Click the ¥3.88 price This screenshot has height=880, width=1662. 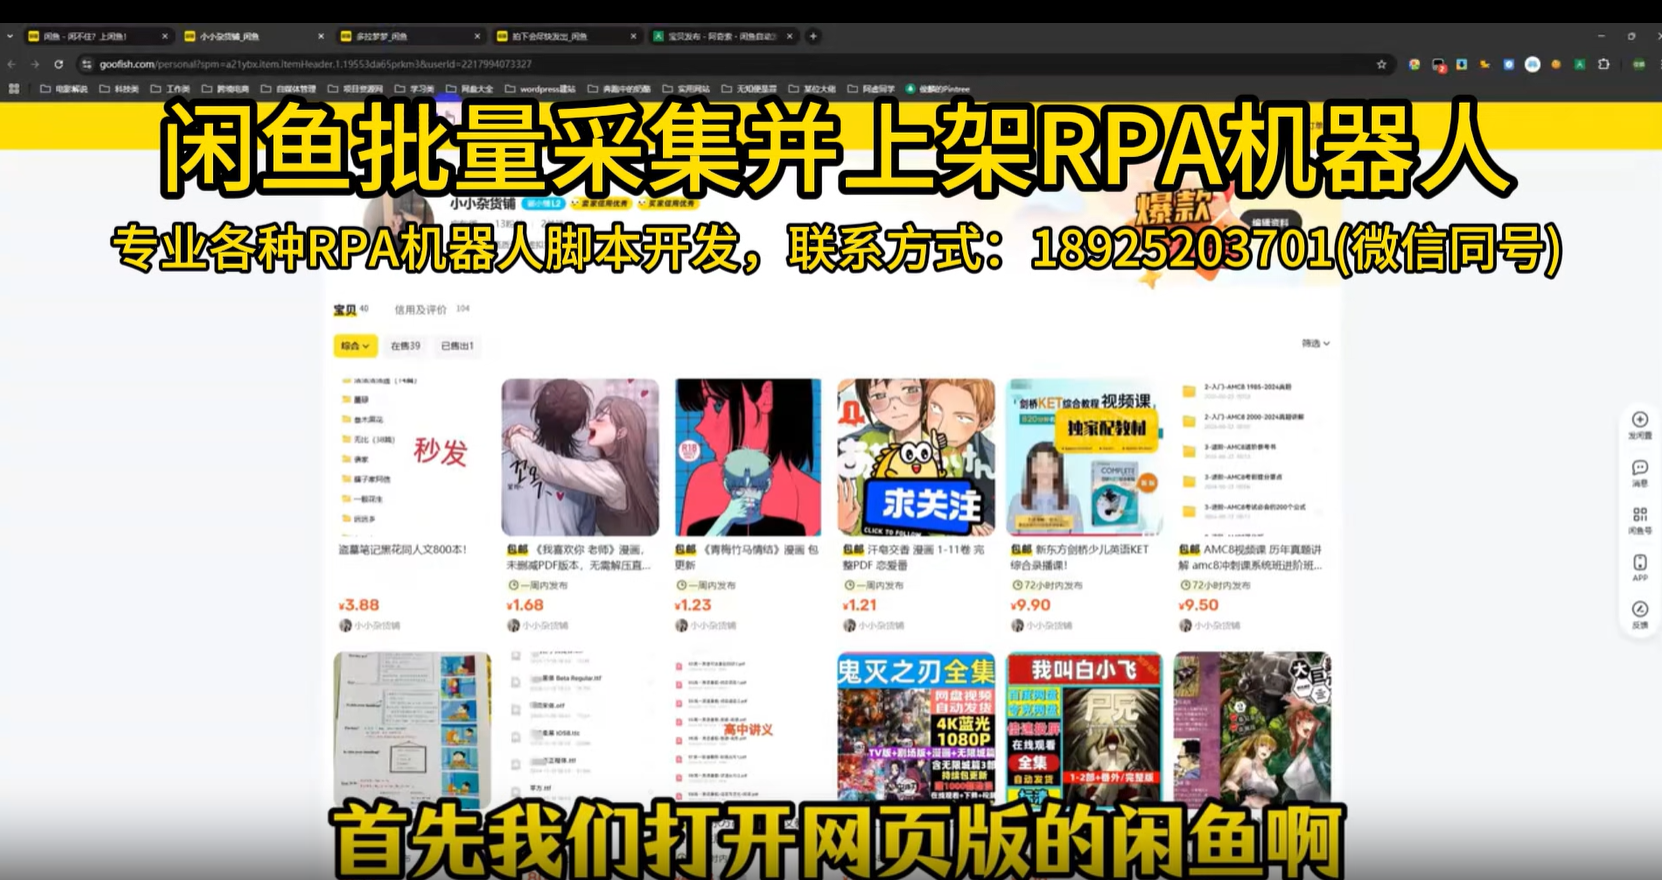pos(359,605)
